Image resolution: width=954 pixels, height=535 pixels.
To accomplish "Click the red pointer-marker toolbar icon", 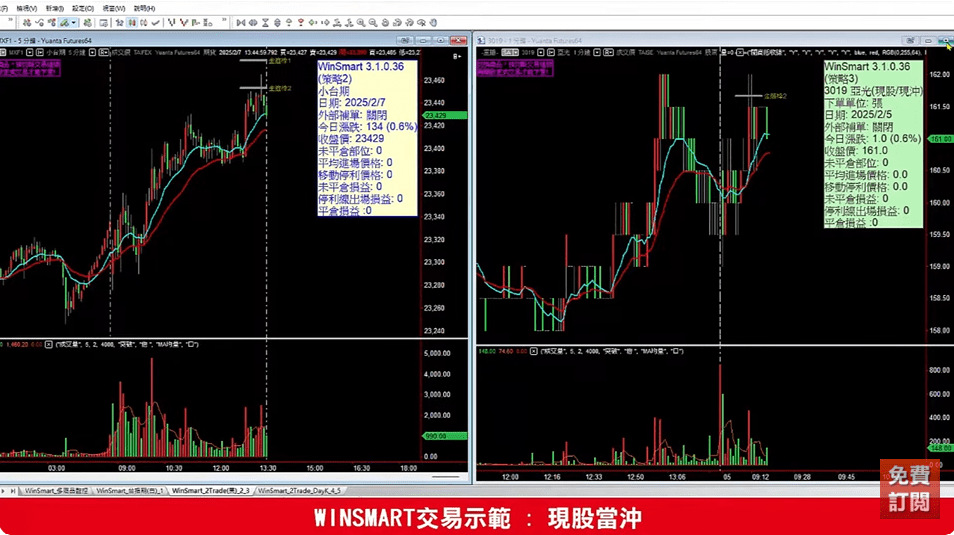I will click(301, 23).
